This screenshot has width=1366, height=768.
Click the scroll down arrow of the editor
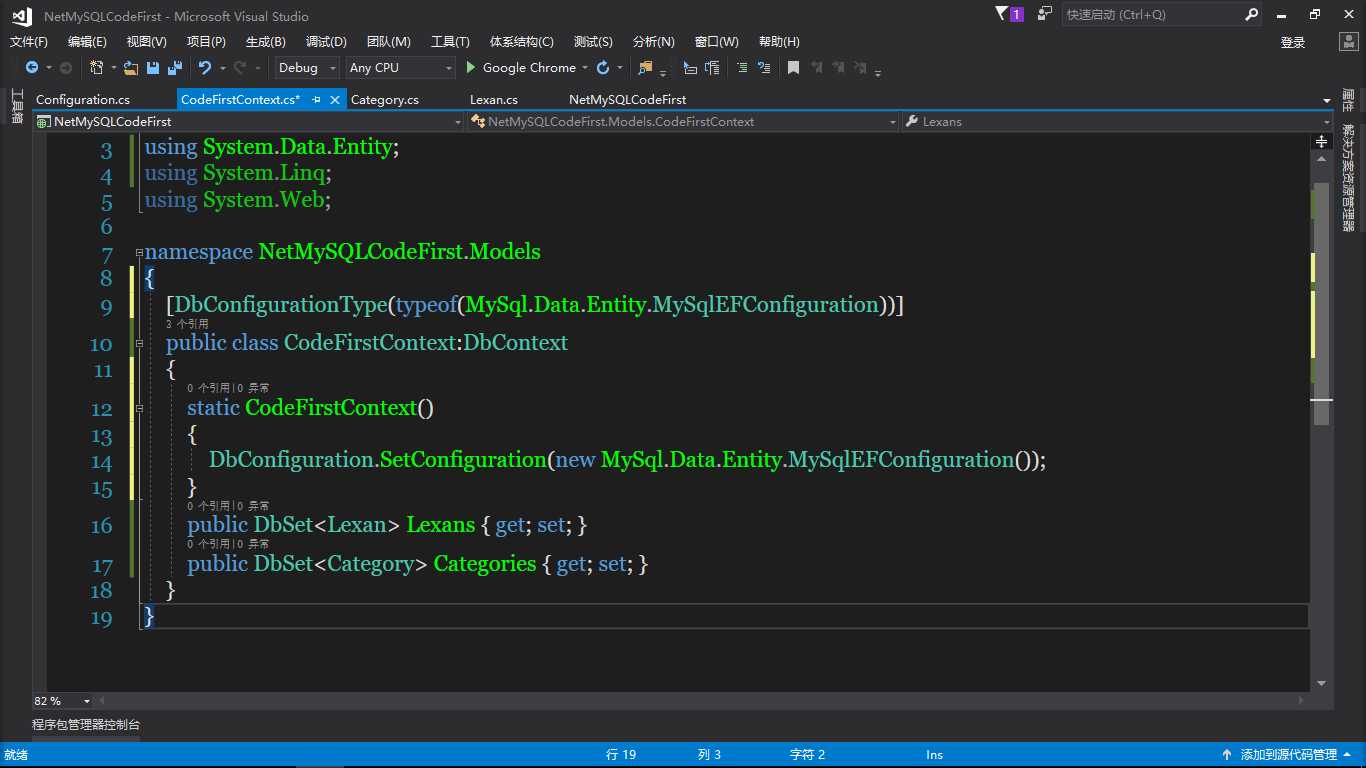tap(1321, 683)
